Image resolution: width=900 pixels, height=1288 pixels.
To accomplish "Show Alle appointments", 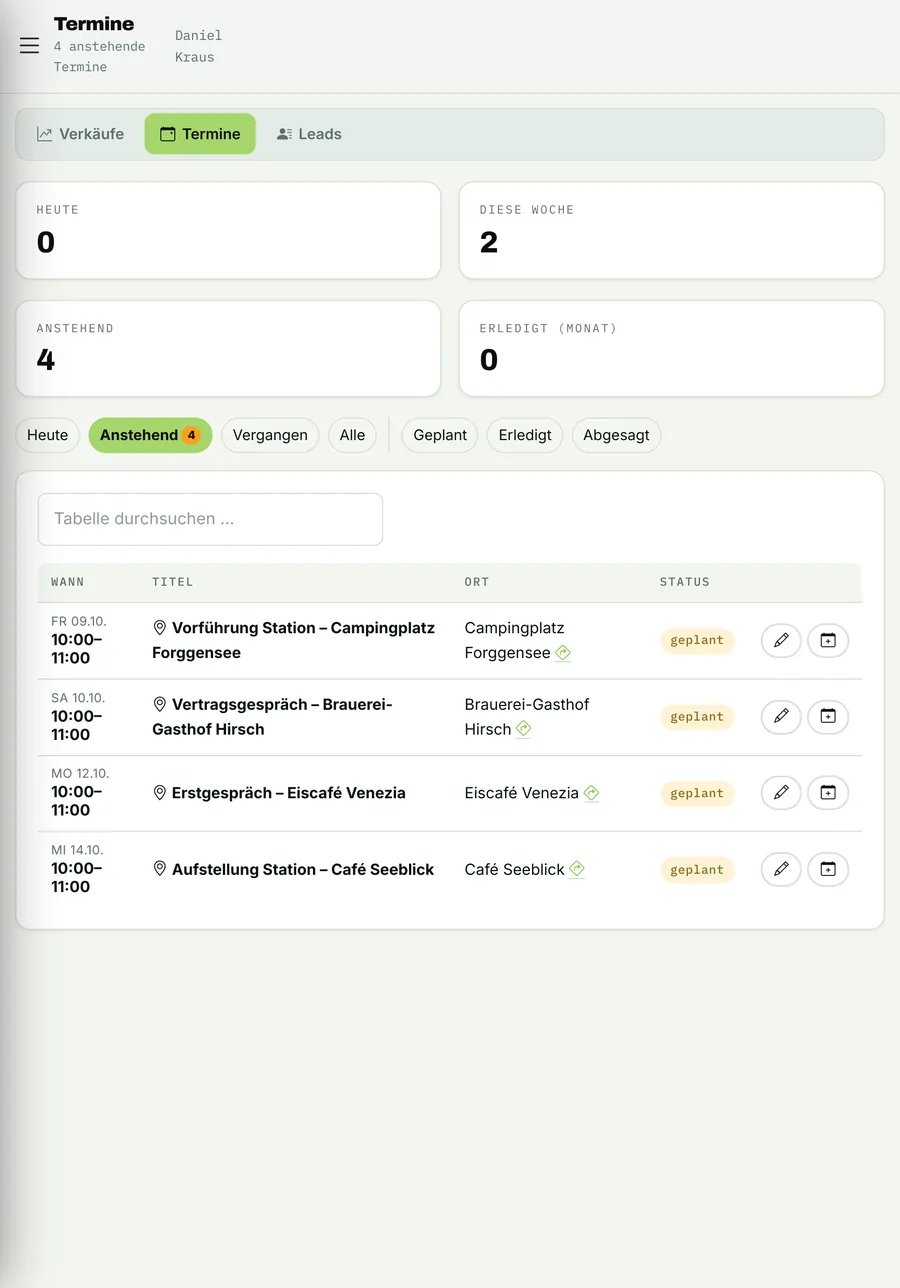I will (x=352, y=435).
